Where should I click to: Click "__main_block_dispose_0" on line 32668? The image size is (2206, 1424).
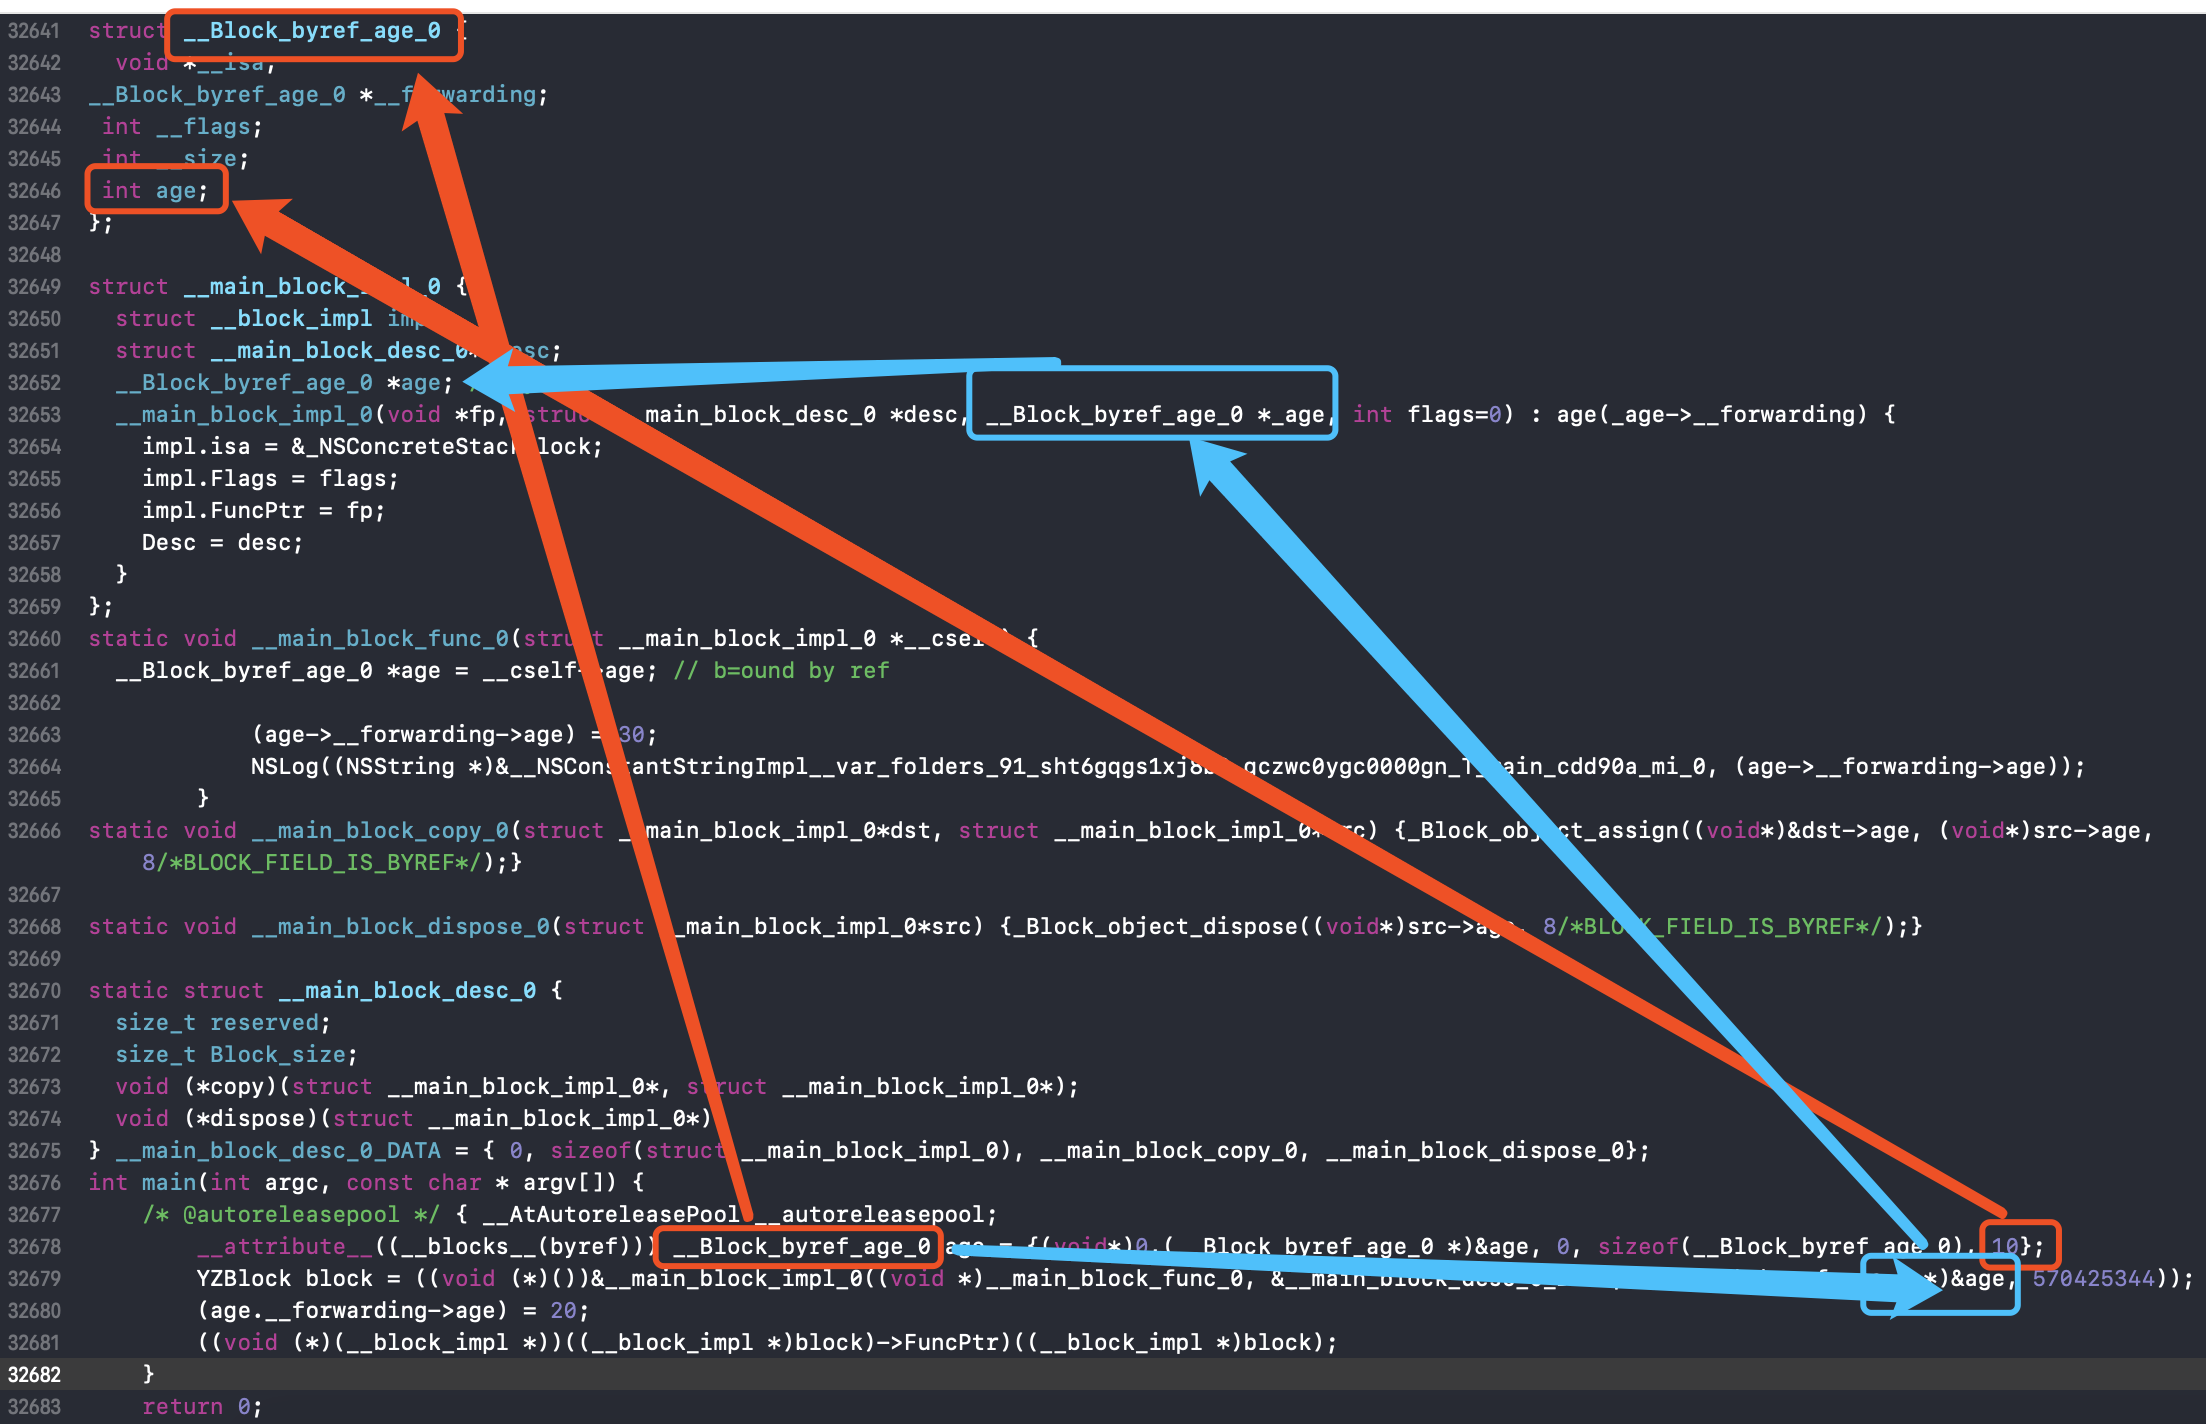400,927
